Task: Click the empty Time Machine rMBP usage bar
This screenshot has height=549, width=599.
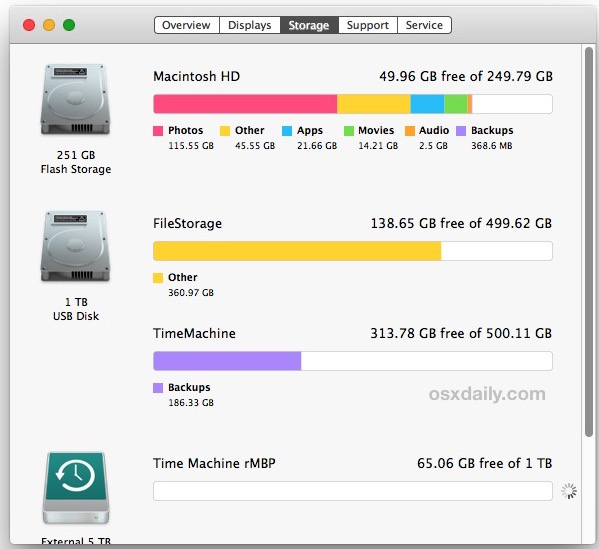Action: coord(353,491)
